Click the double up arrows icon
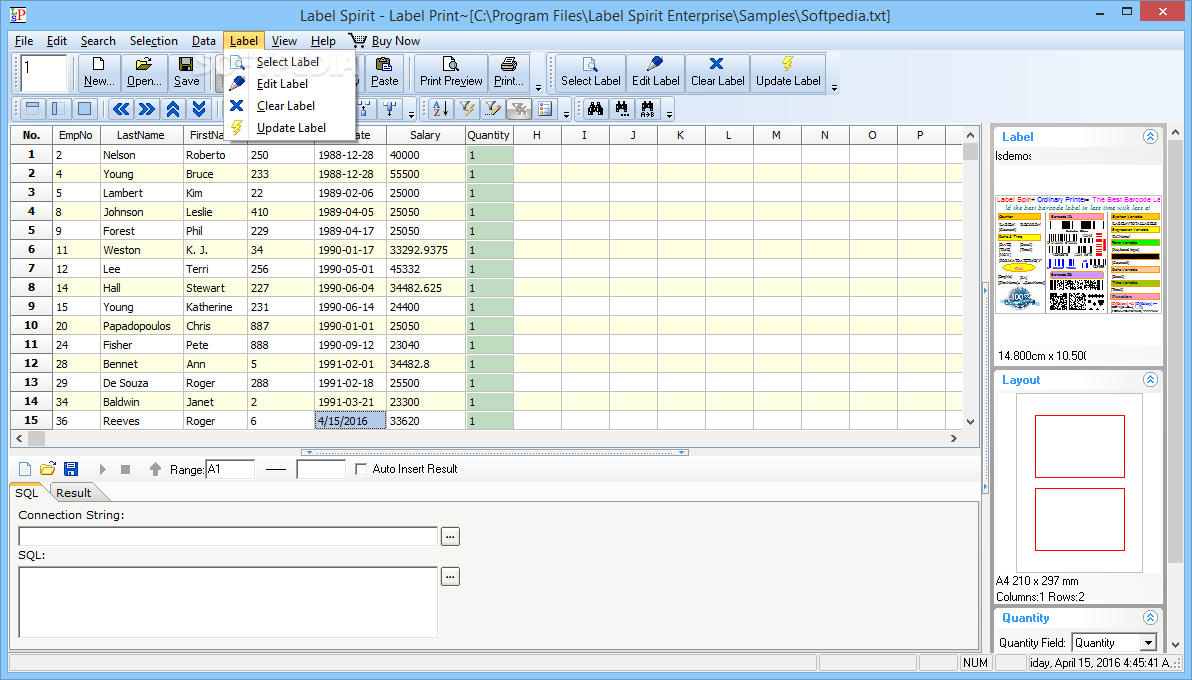This screenshot has width=1192, height=680. click(x=173, y=109)
